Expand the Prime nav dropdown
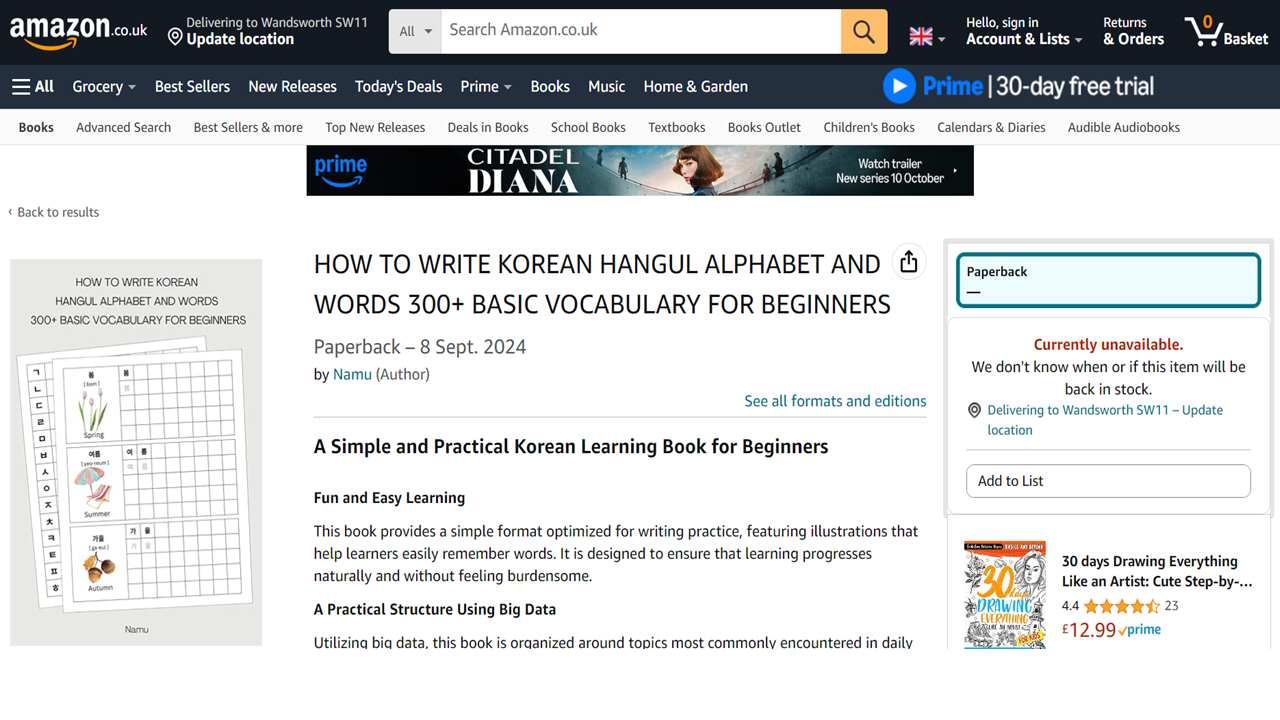Screen dimensions: 1280x720 pos(486,87)
